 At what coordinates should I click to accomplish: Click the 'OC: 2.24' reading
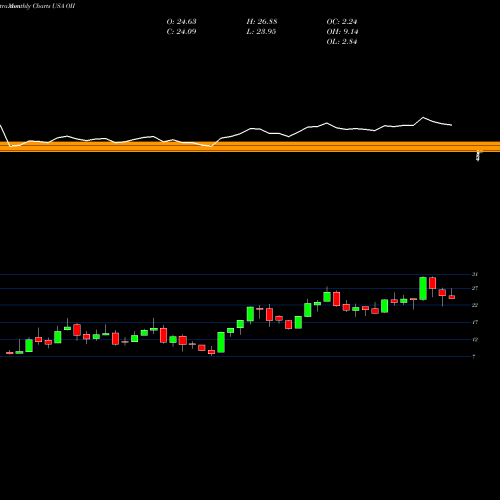pyautogui.click(x=342, y=22)
